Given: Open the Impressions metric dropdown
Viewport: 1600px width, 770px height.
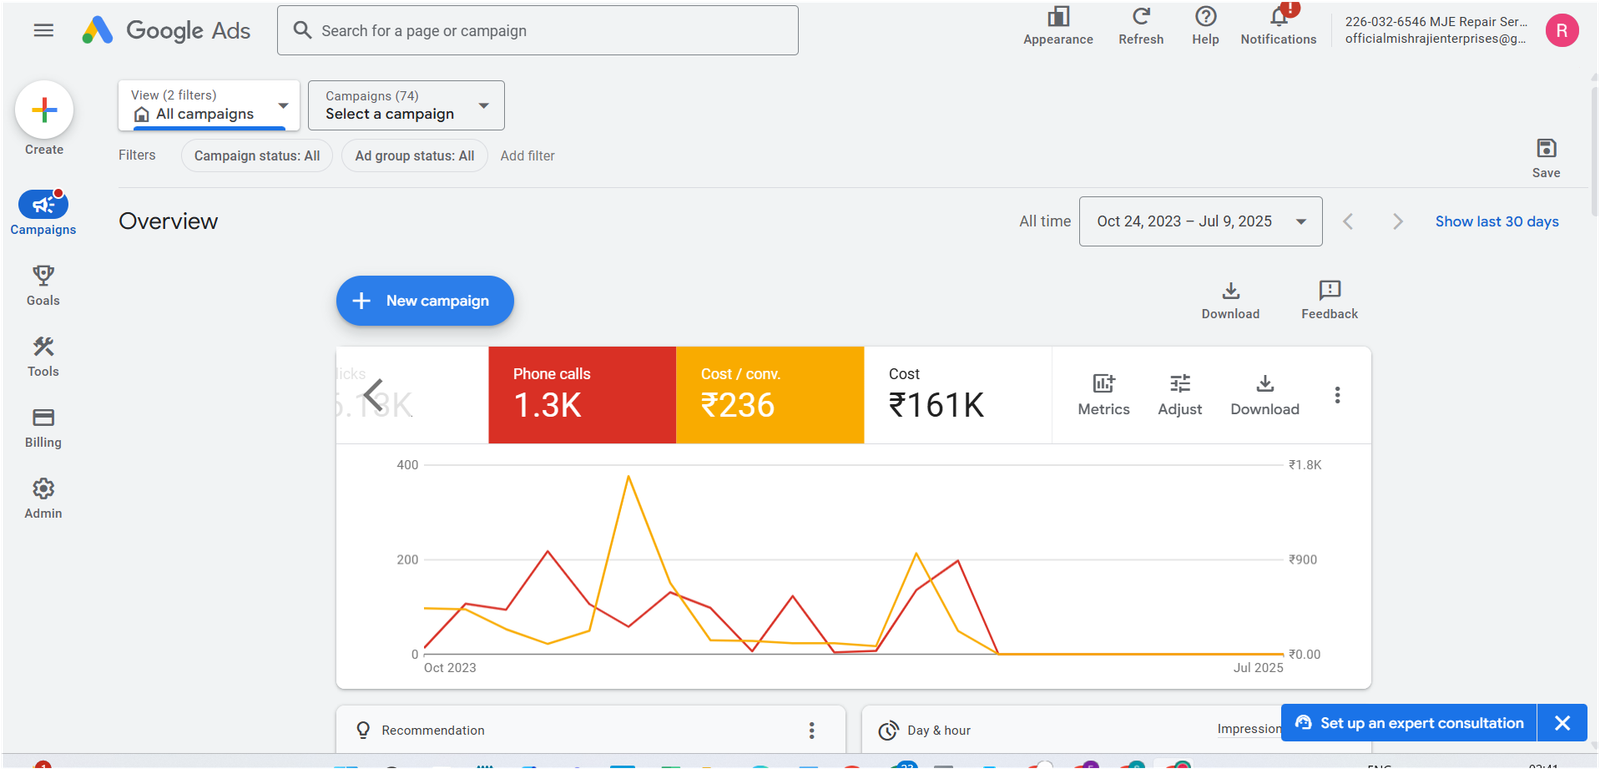Looking at the screenshot, I should pyautogui.click(x=1249, y=729).
